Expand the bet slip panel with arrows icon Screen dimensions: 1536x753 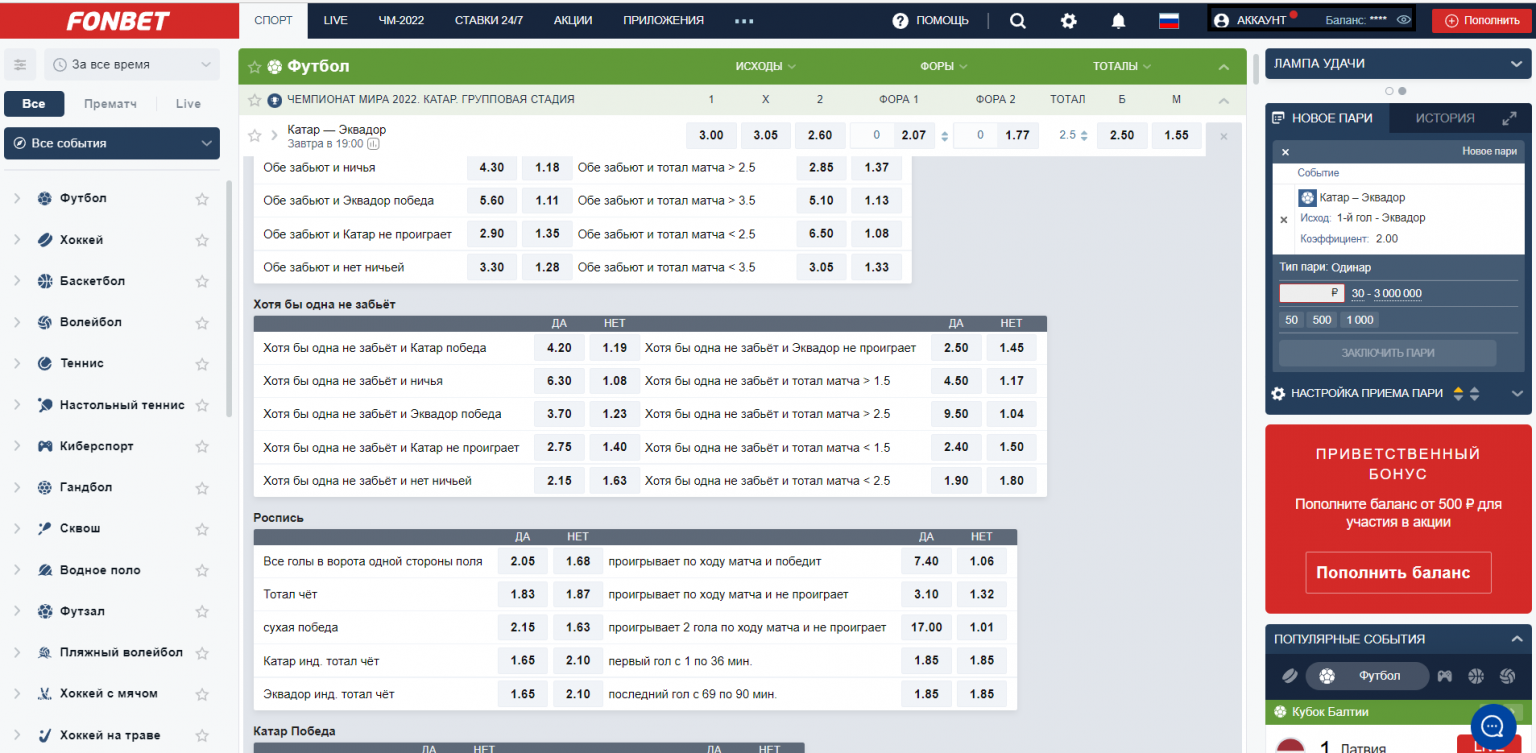coord(1509,119)
